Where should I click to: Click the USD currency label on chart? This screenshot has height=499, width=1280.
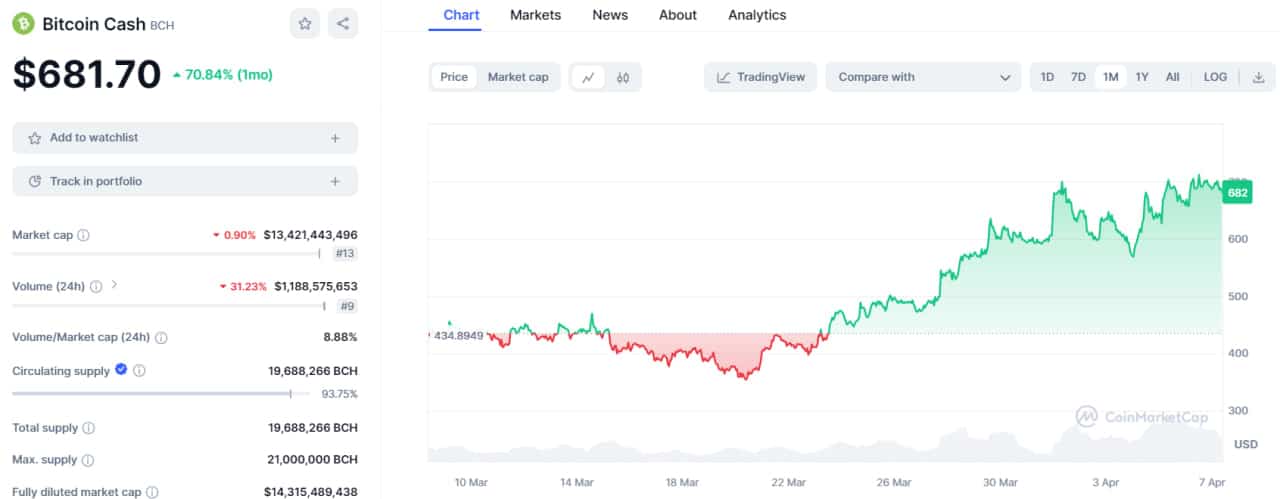click(x=1246, y=444)
